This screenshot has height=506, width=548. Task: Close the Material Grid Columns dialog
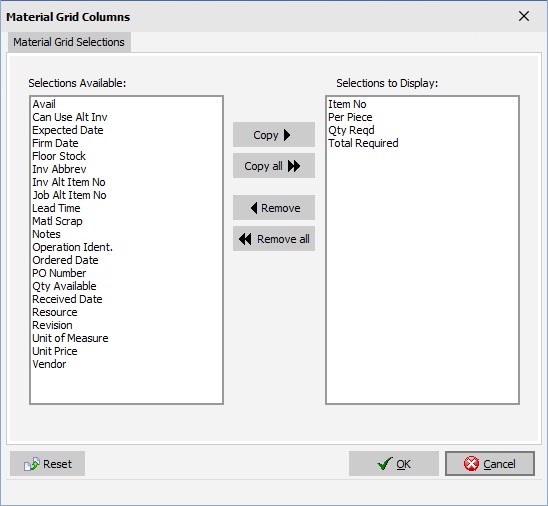coord(524,16)
